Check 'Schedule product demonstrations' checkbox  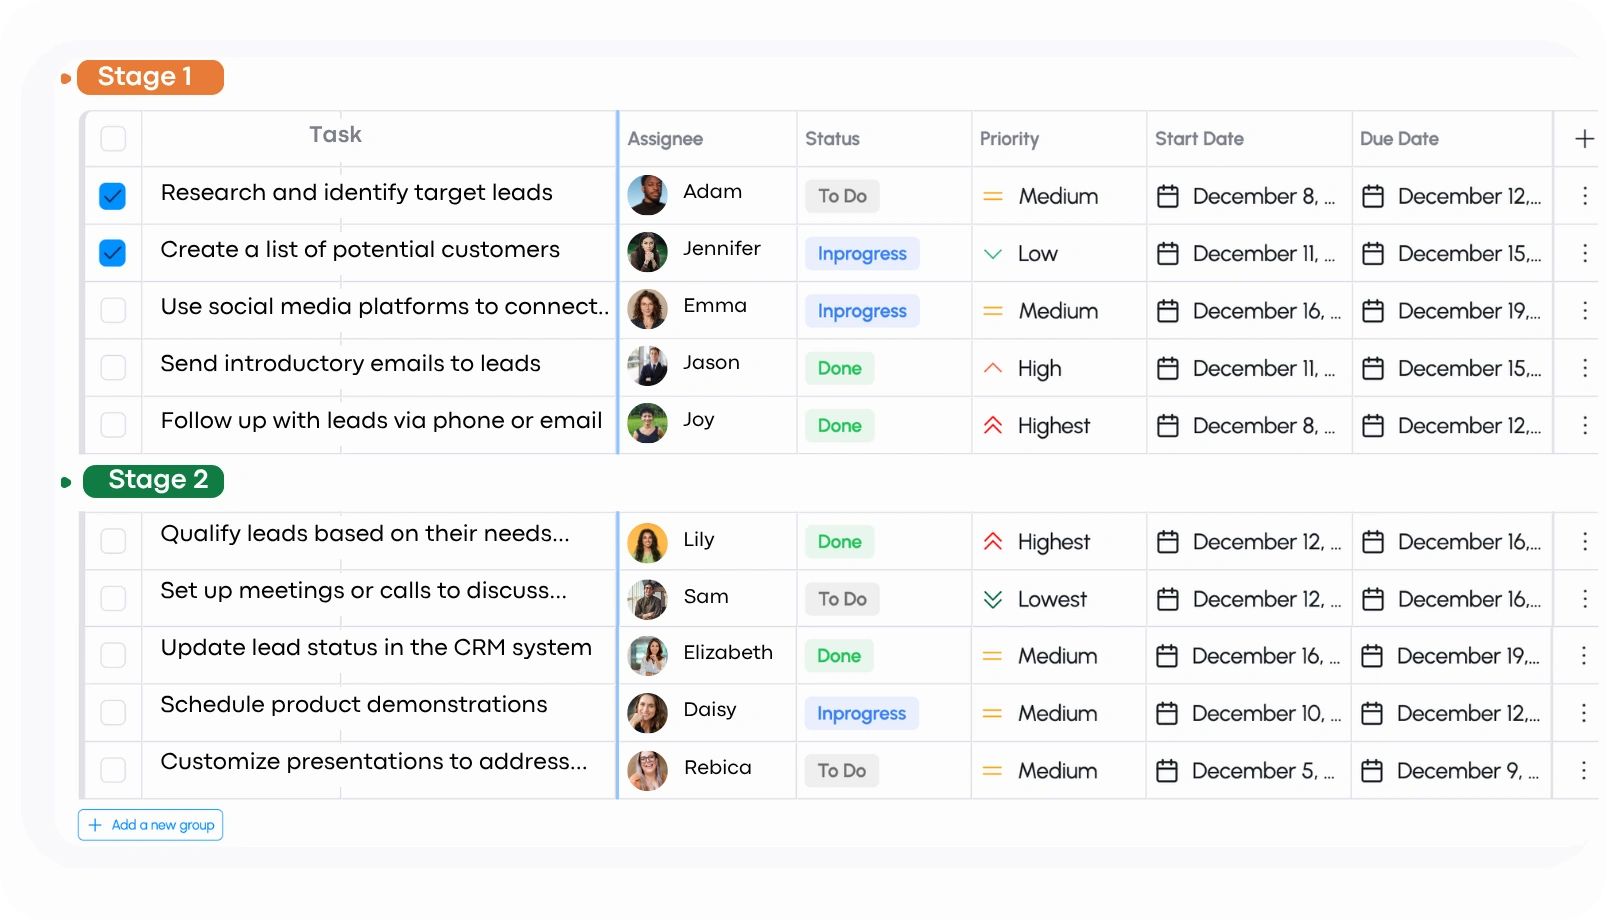(x=113, y=712)
